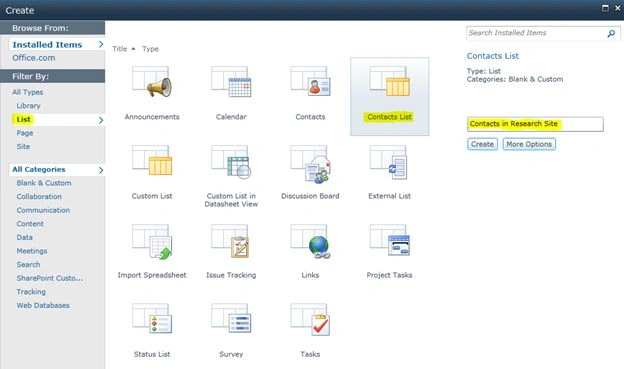The image size is (624, 369).
Task: Maximize the Create dialog window
Action: (x=605, y=8)
